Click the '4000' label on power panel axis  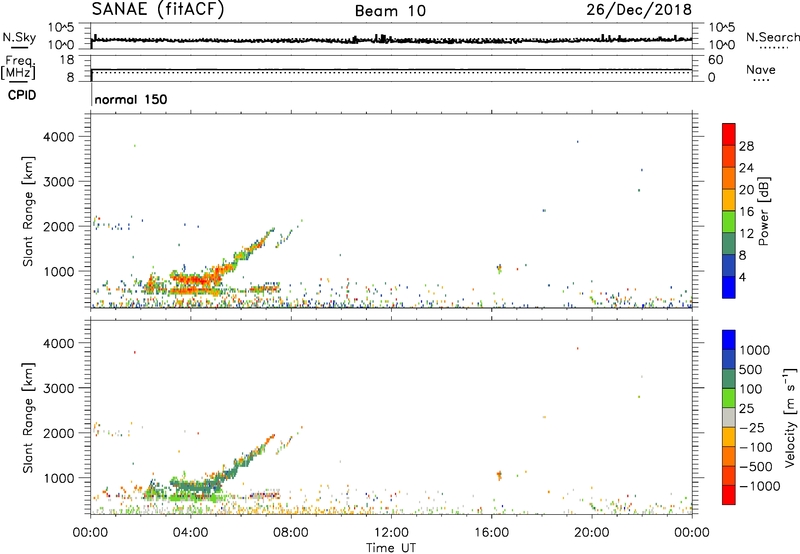pyautogui.click(x=58, y=137)
